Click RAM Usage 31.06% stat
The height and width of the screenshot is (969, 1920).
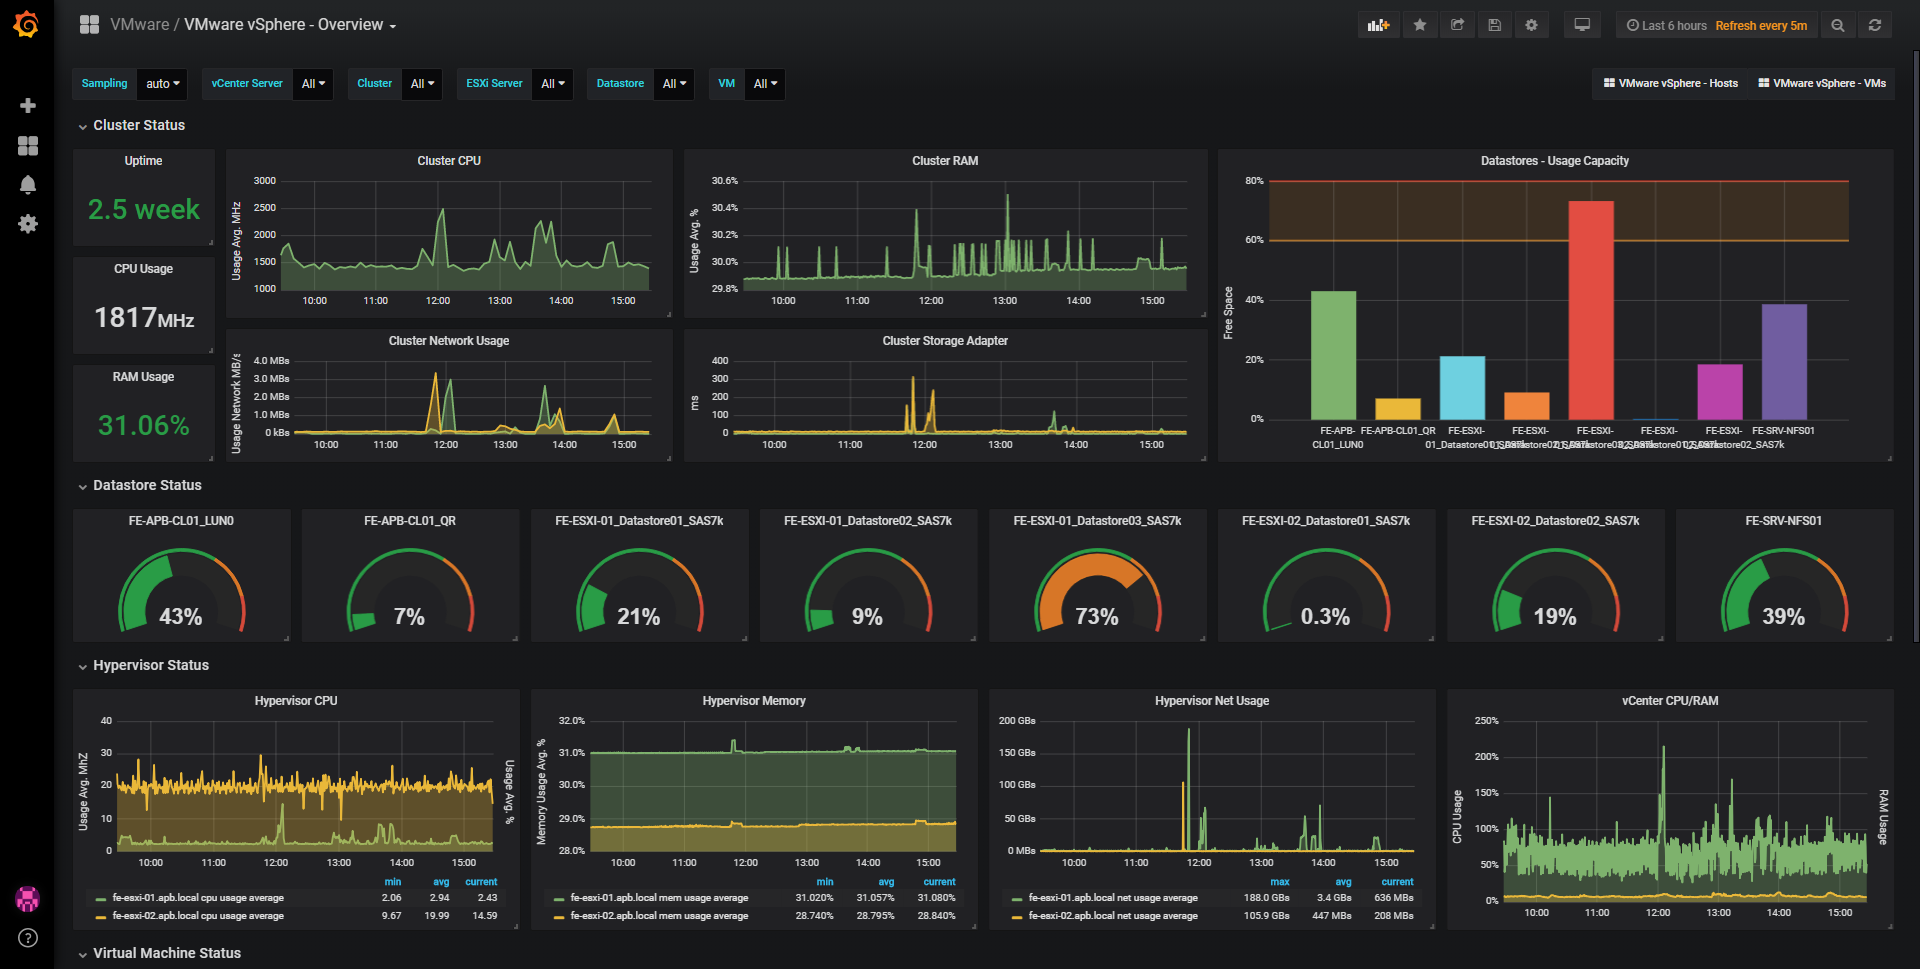point(143,425)
